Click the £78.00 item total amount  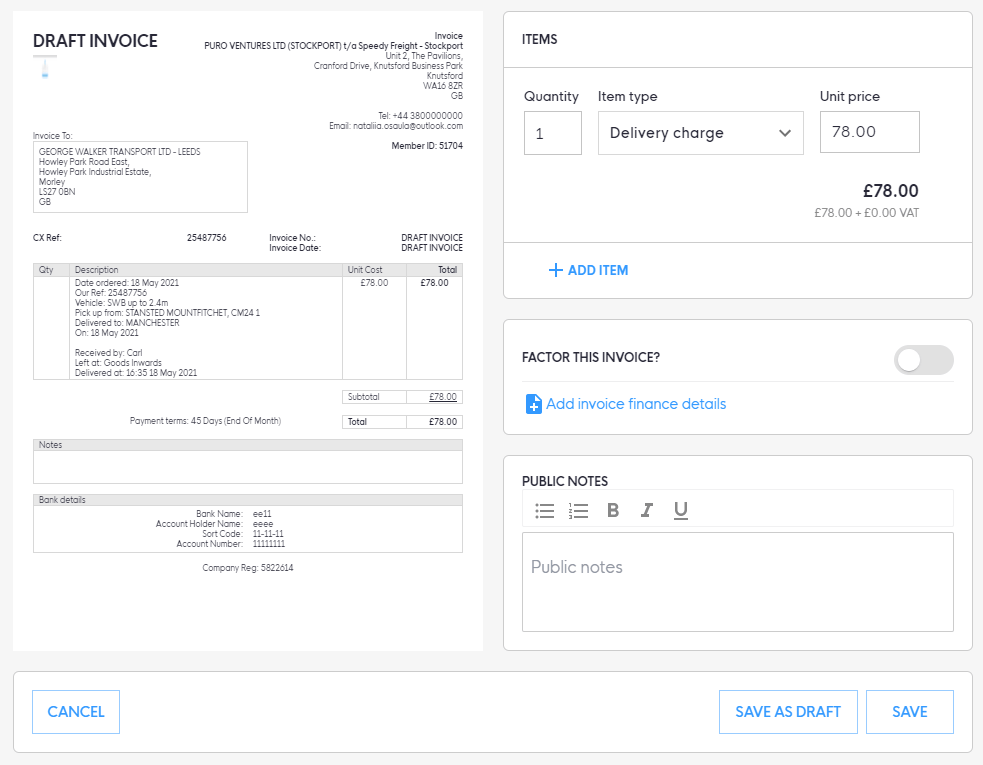(890, 191)
